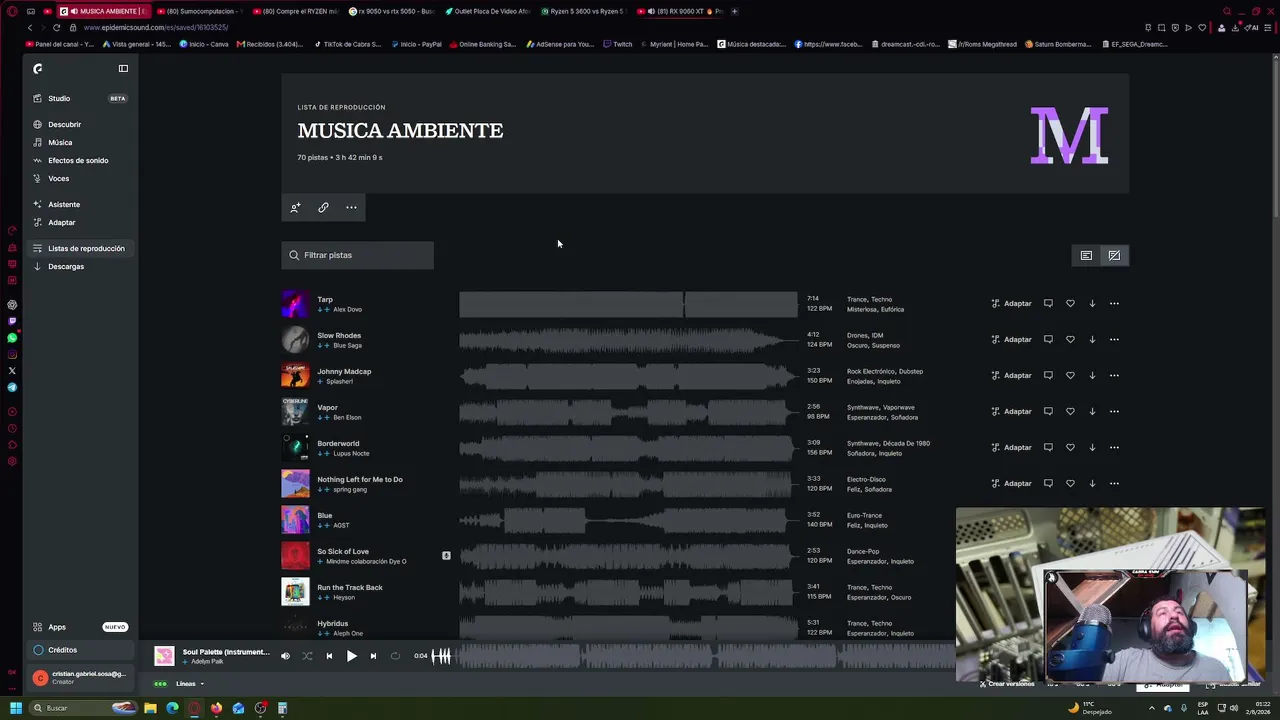This screenshot has height=720, width=1280.
Task: Open more options for Slow Rhodes
Action: [x=1114, y=339]
